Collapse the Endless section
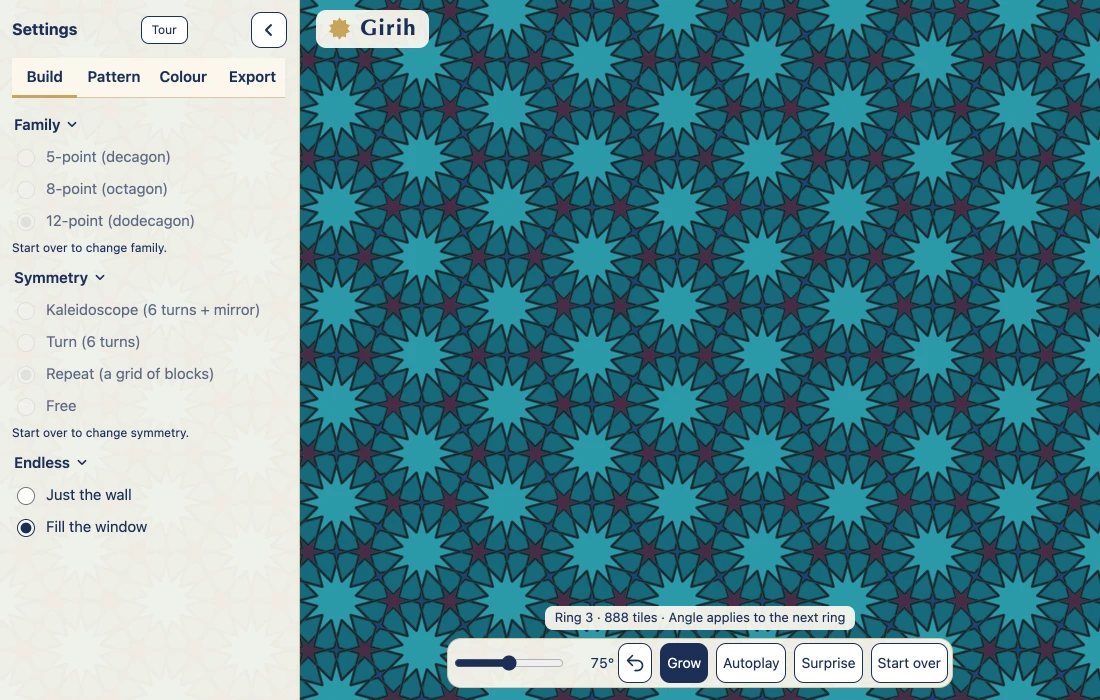 pyautogui.click(x=51, y=463)
